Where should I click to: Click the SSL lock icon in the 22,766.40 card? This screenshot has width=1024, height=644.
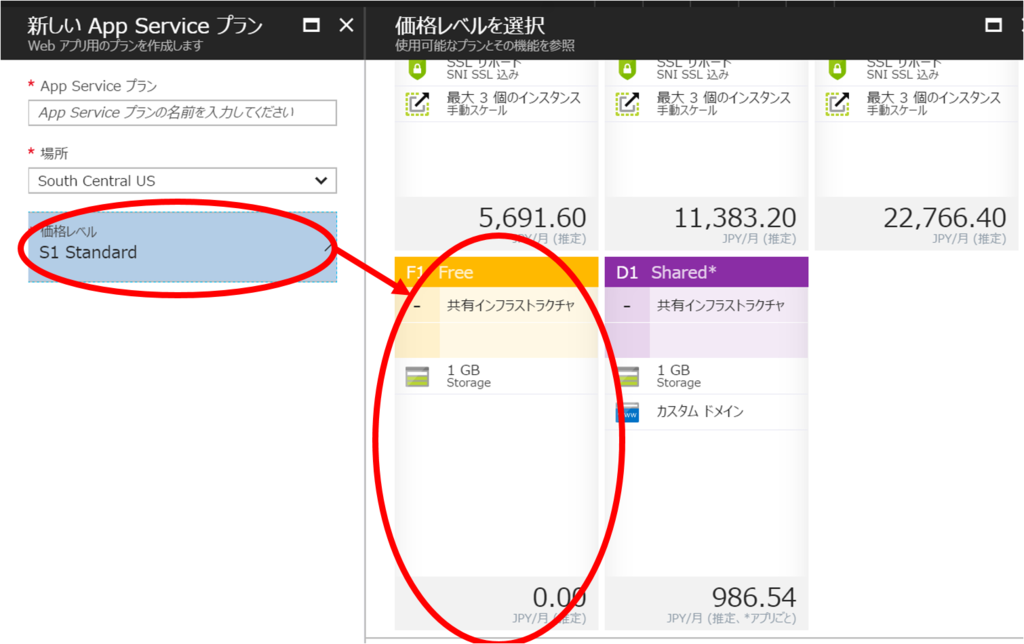click(838, 69)
